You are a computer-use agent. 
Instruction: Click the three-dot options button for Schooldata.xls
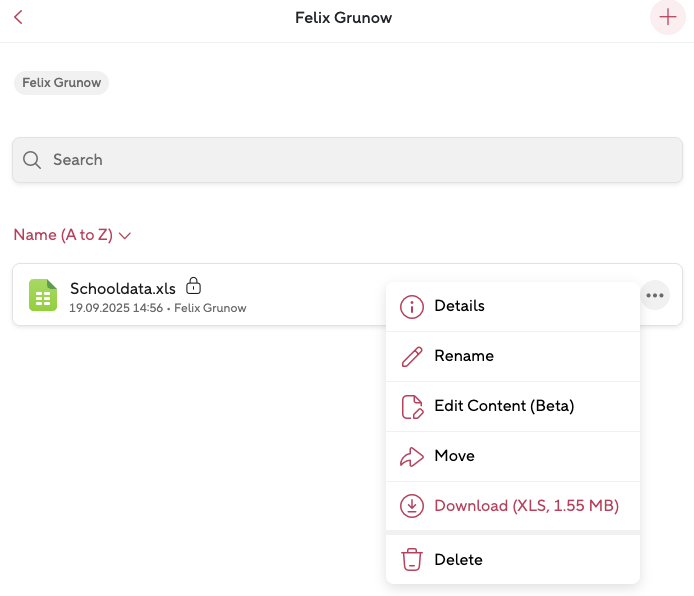(x=655, y=295)
